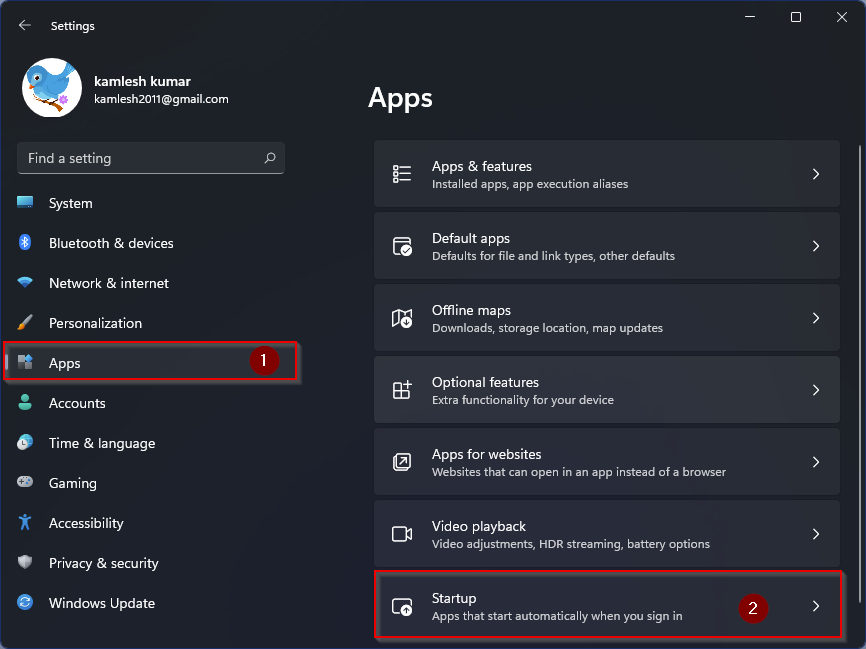Expand the Apps & features chevron
This screenshot has width=866, height=649.
pos(816,174)
